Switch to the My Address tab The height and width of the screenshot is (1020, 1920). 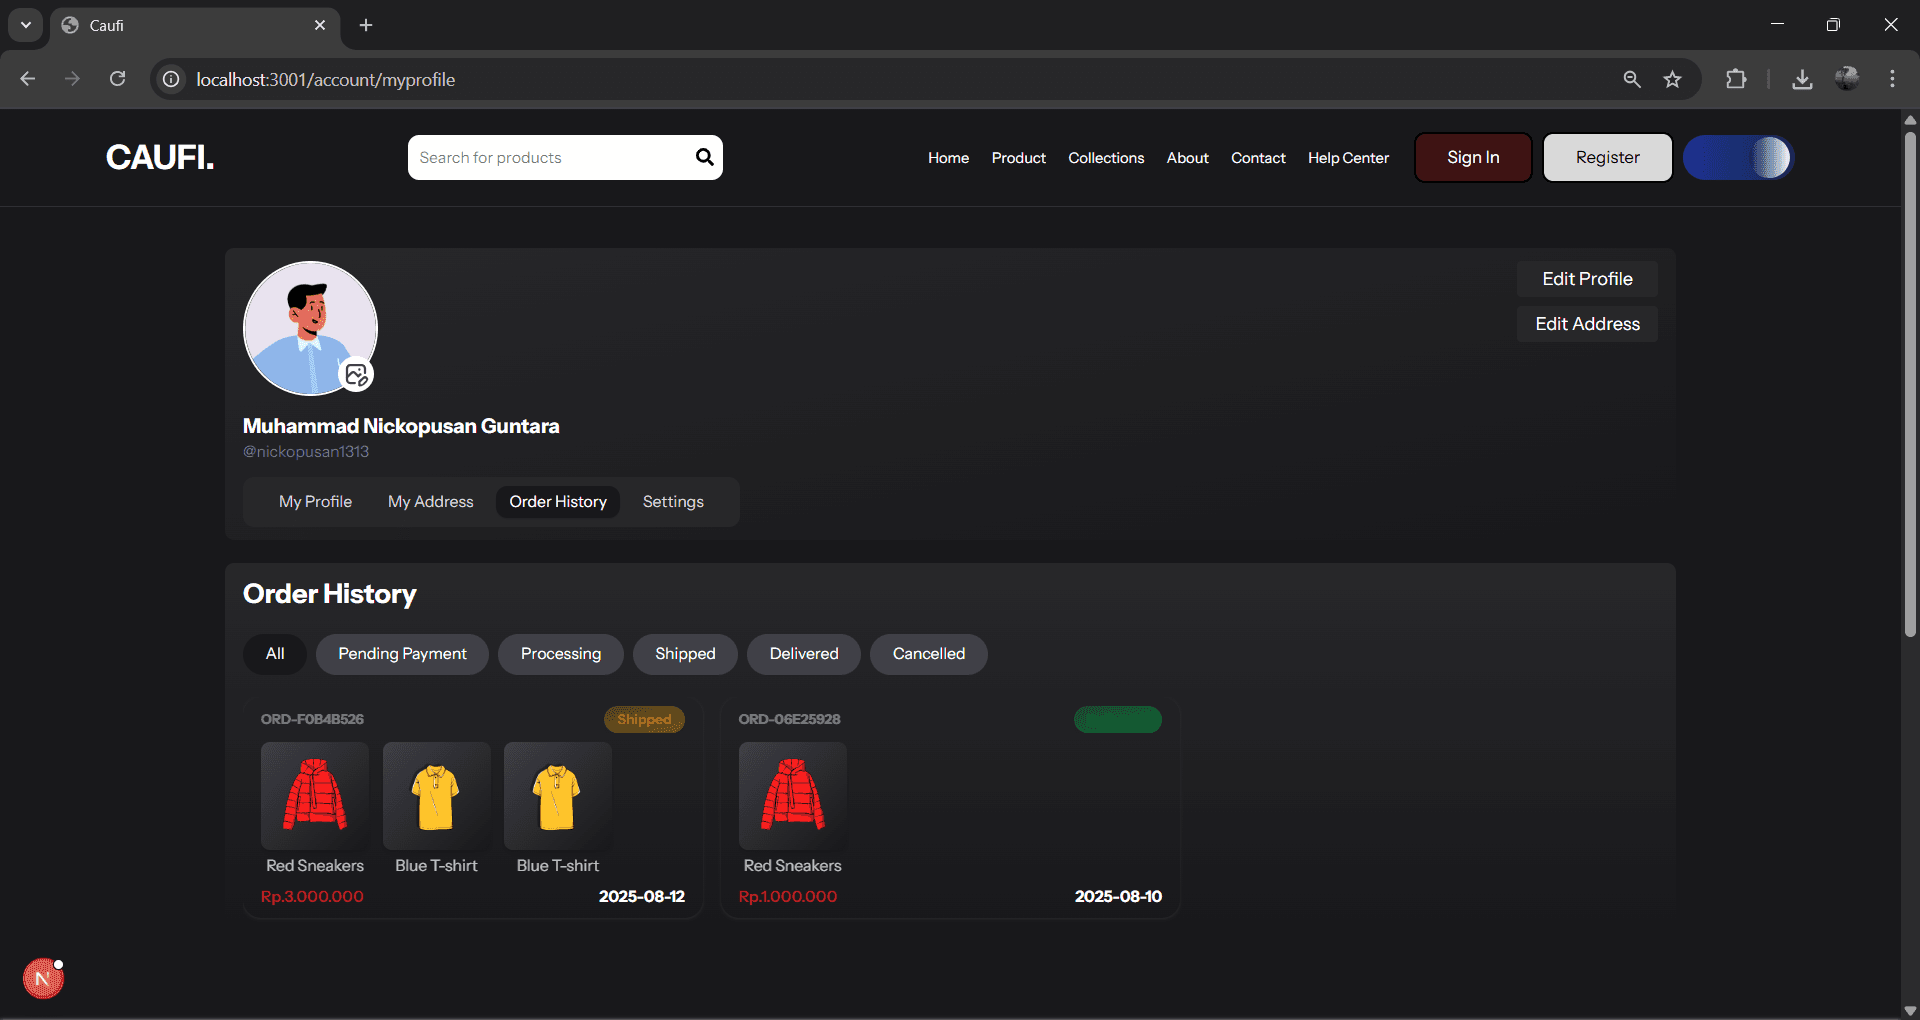(x=430, y=501)
